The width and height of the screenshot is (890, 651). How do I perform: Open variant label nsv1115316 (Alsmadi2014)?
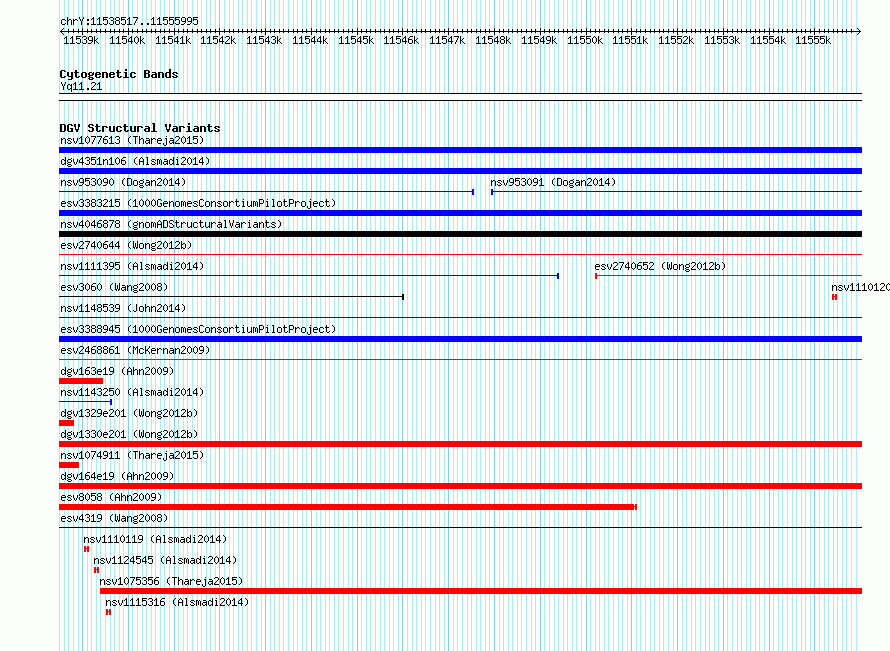(x=177, y=602)
